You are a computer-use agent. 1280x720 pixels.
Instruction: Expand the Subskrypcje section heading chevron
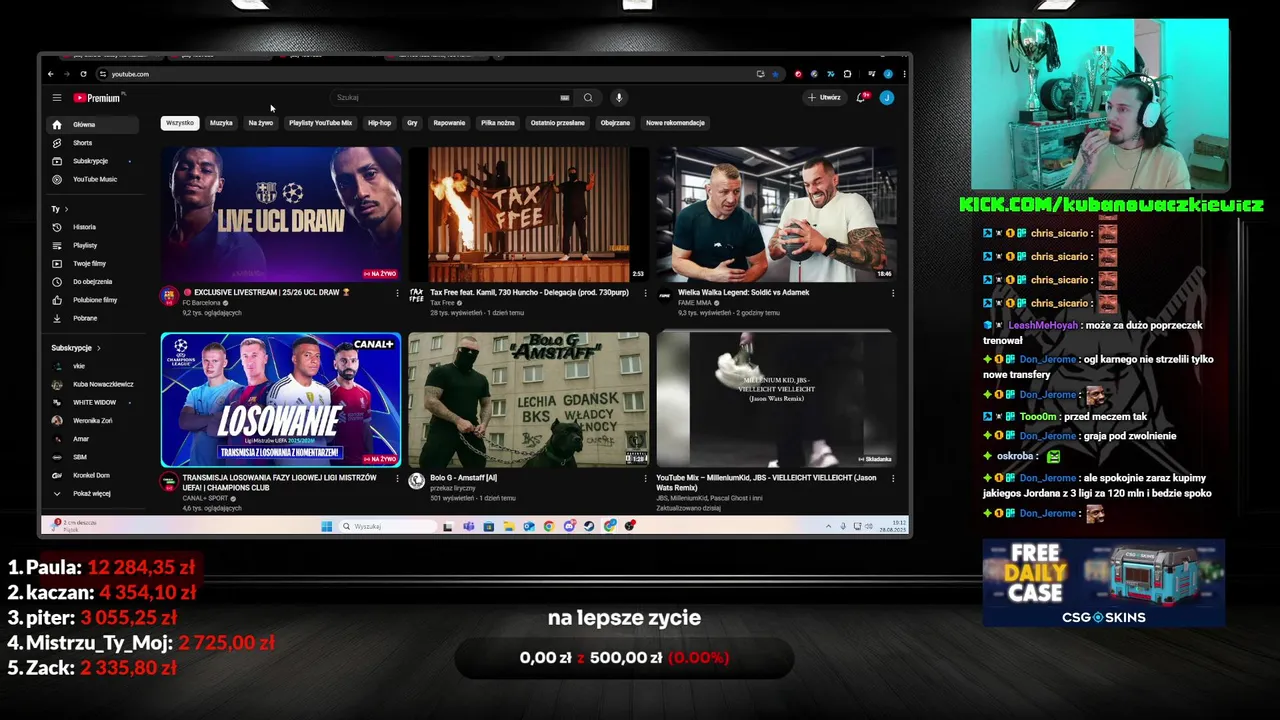pyautogui.click(x=98, y=348)
